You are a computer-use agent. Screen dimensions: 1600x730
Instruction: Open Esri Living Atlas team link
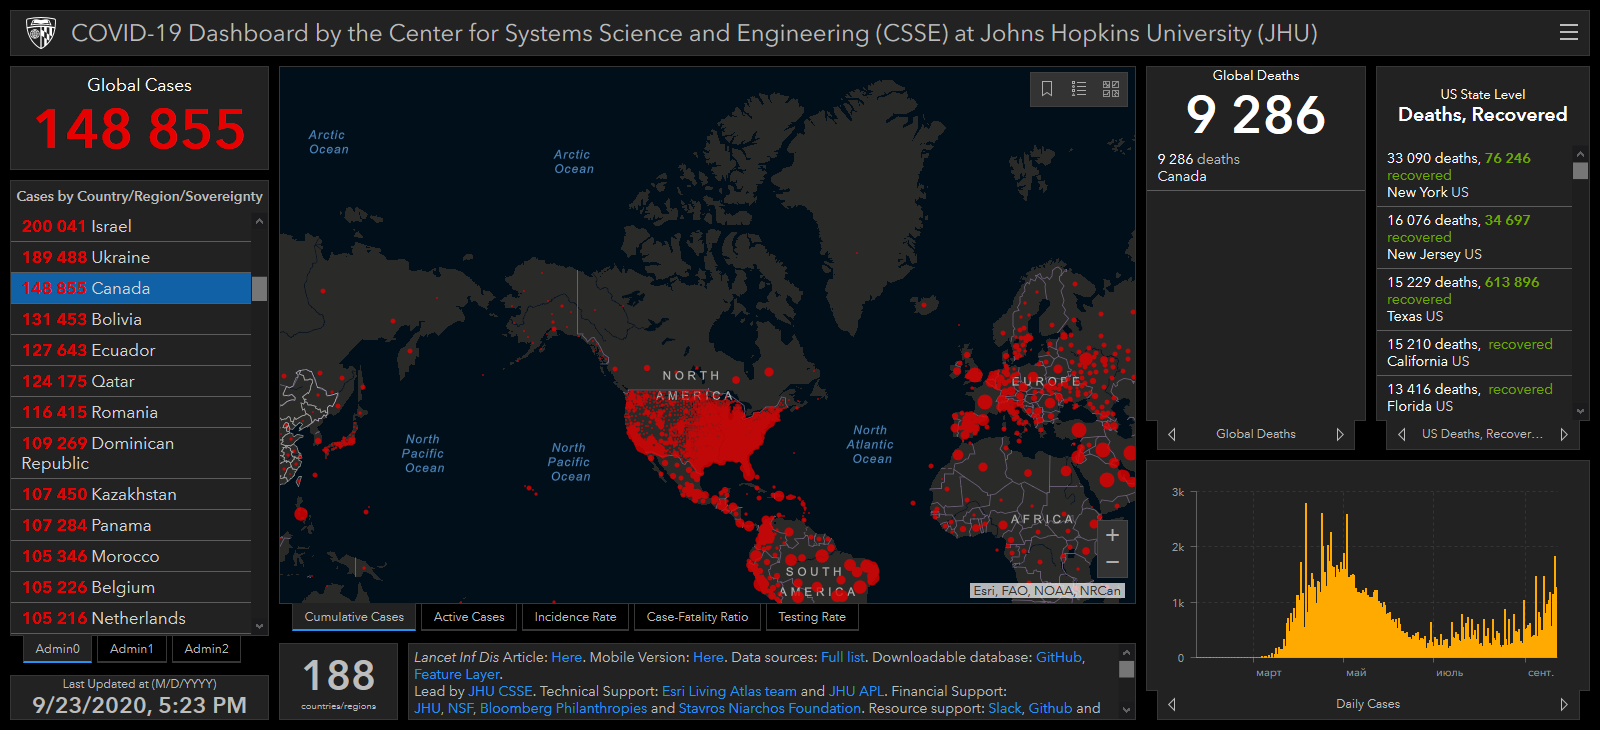click(729, 691)
